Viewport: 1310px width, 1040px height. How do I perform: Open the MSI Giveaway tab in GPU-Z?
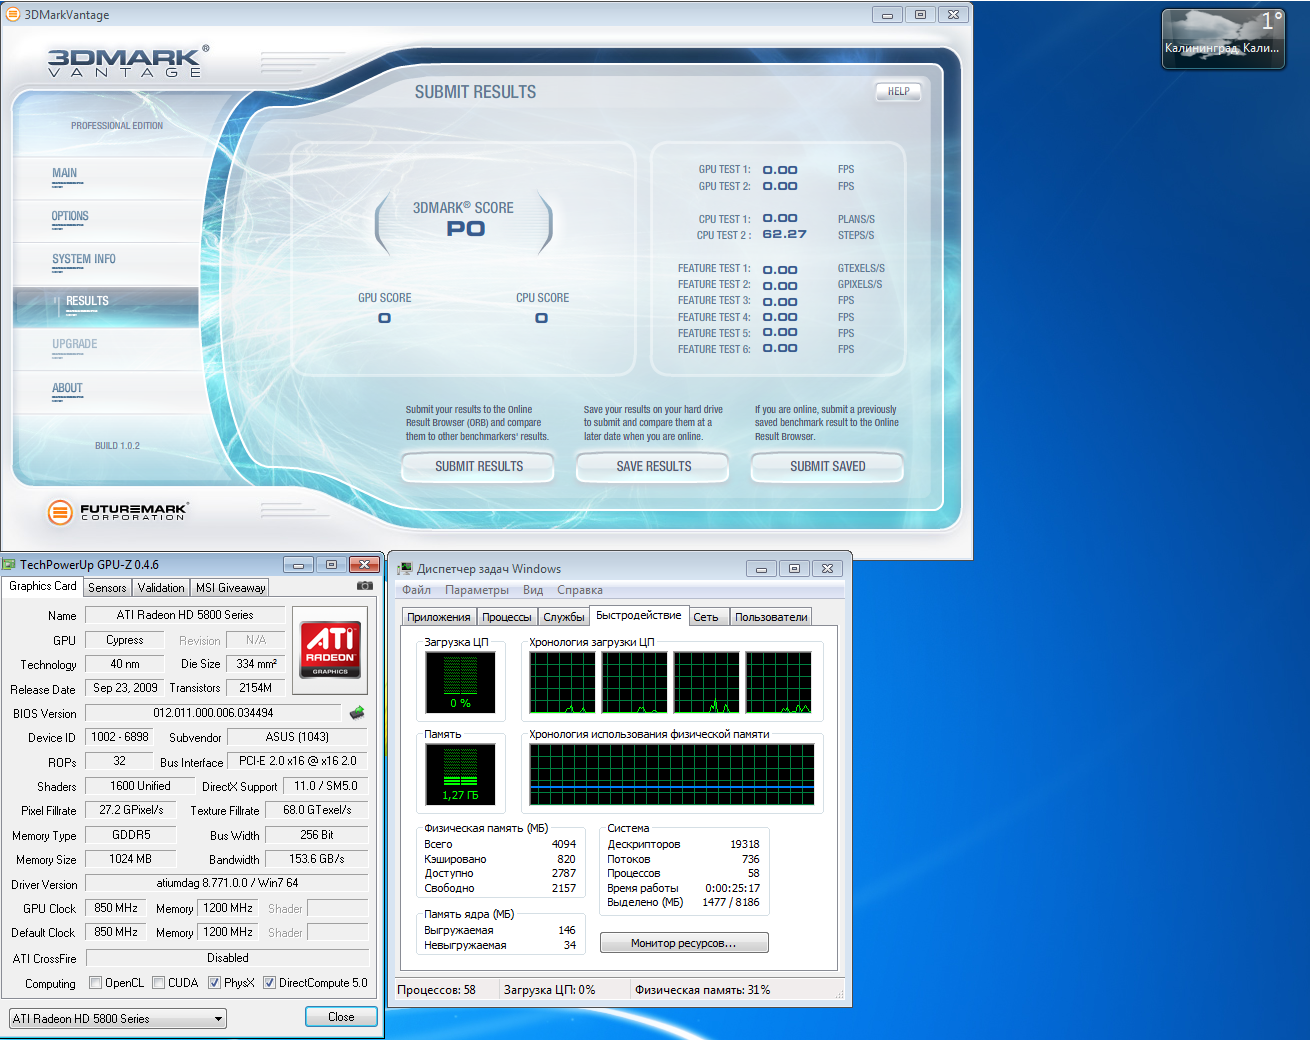pyautogui.click(x=231, y=588)
